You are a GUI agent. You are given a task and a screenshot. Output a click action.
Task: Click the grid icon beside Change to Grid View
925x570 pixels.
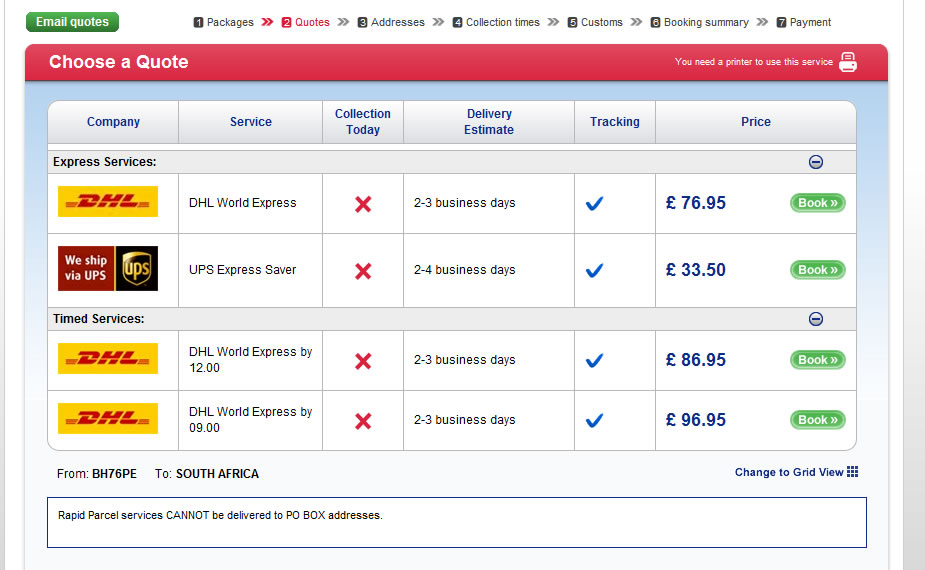(853, 472)
